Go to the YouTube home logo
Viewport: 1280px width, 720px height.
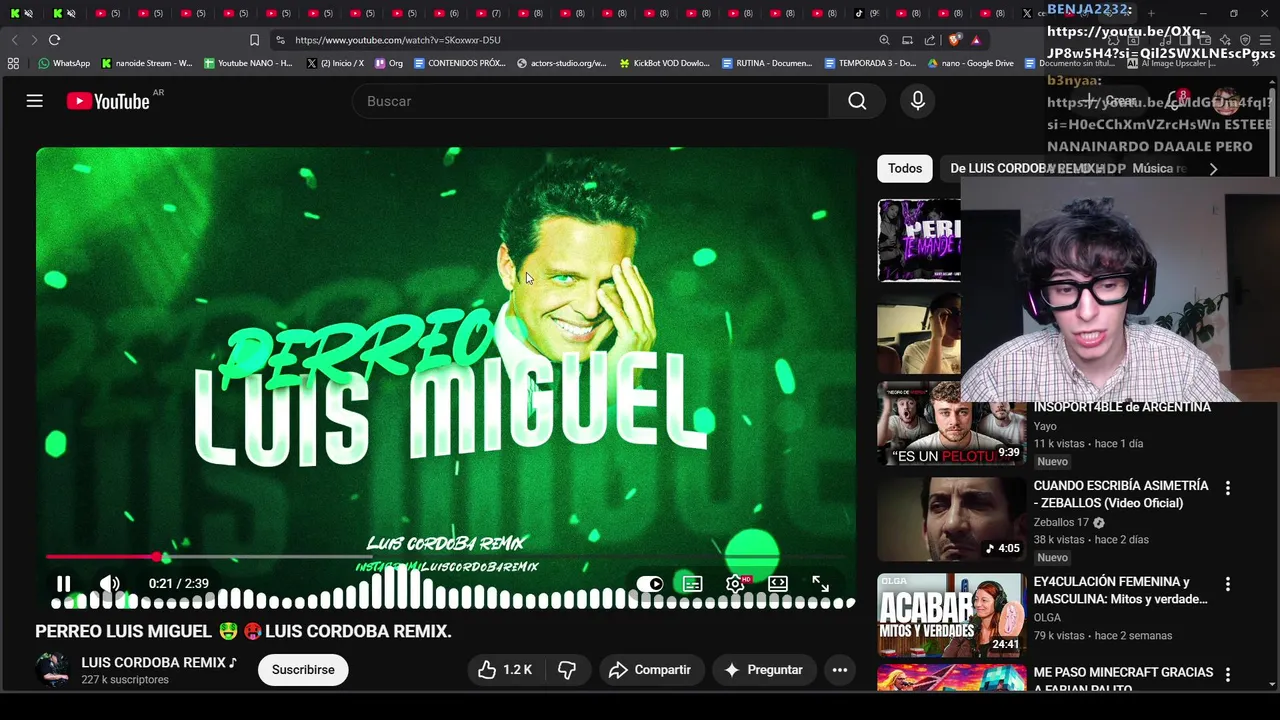(108, 101)
